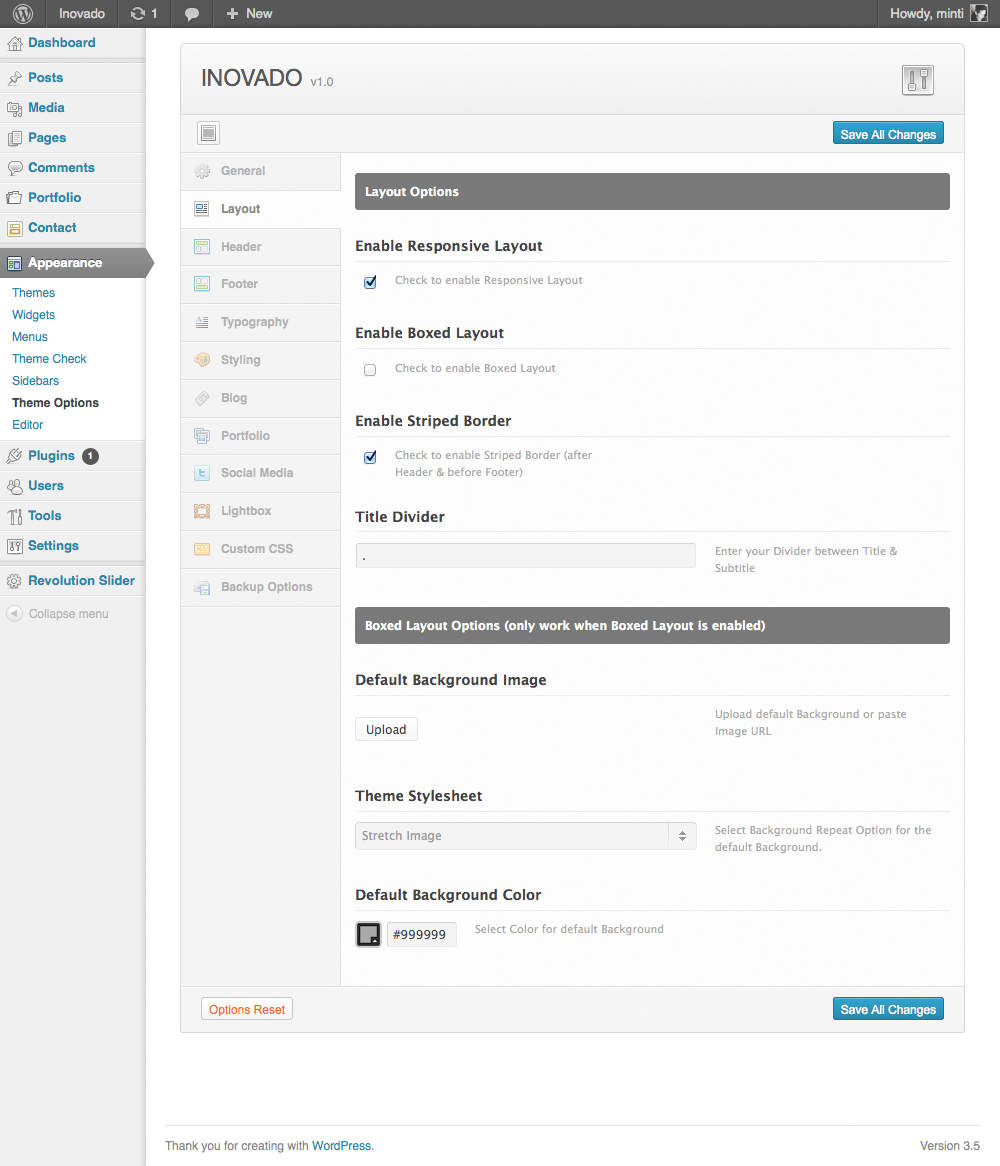Switch to the Typography options tab
Screen dimensions: 1000x1166
(254, 322)
